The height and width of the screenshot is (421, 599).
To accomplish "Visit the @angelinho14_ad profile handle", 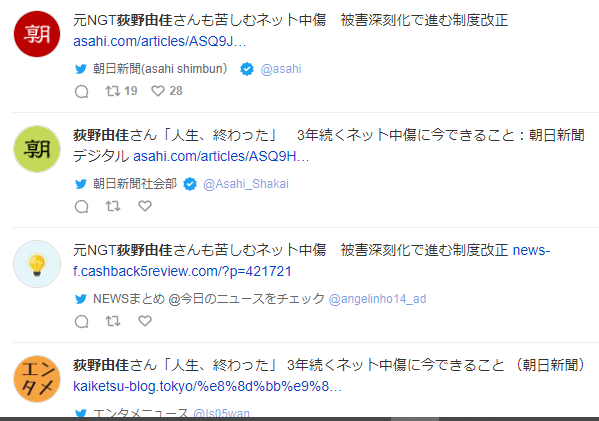I will pyautogui.click(x=377, y=299).
